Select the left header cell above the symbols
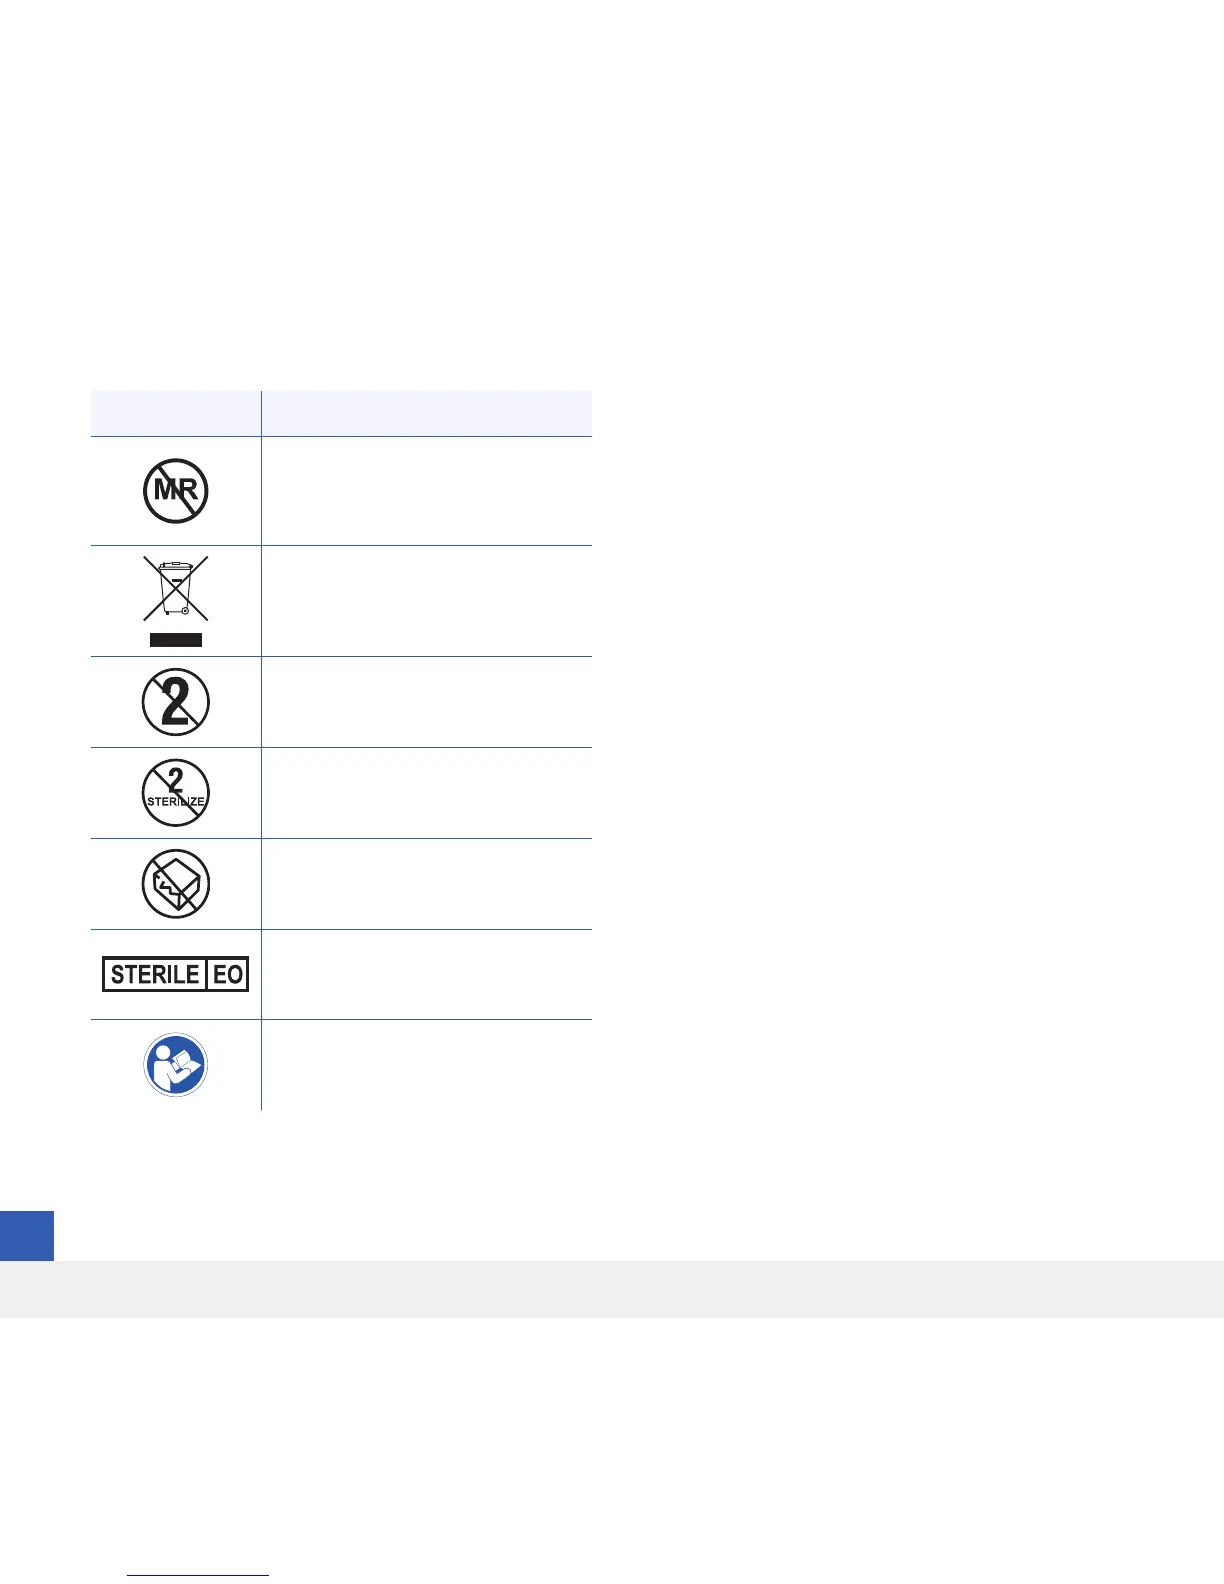This screenshot has width=1224, height=1584. tap(176, 413)
